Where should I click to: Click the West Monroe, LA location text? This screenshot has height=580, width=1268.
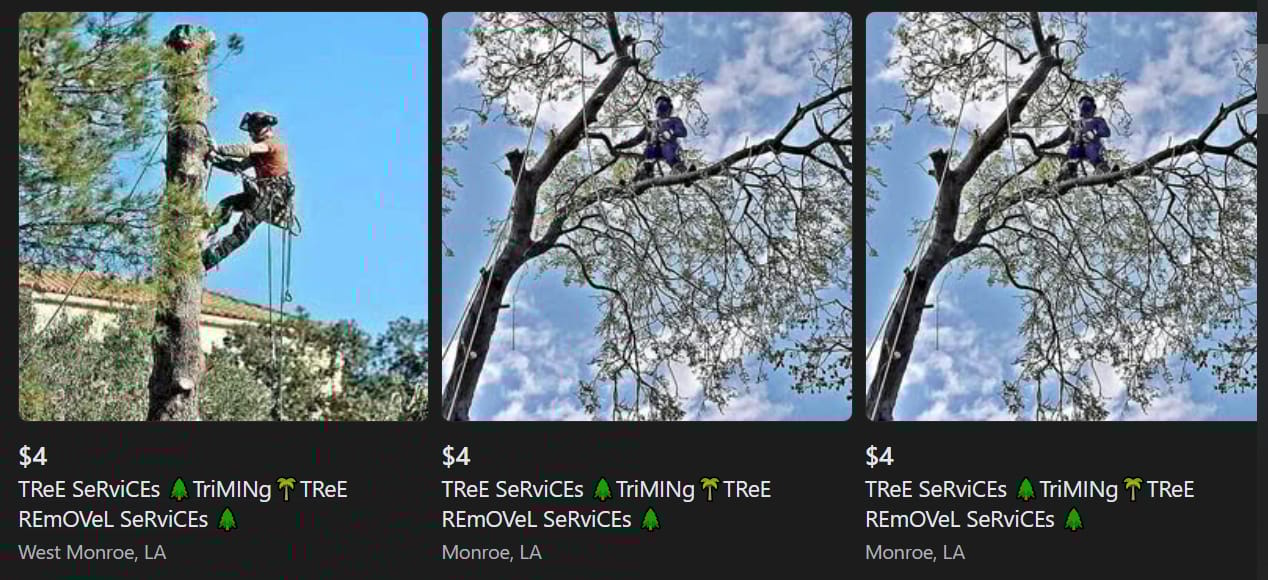(92, 552)
